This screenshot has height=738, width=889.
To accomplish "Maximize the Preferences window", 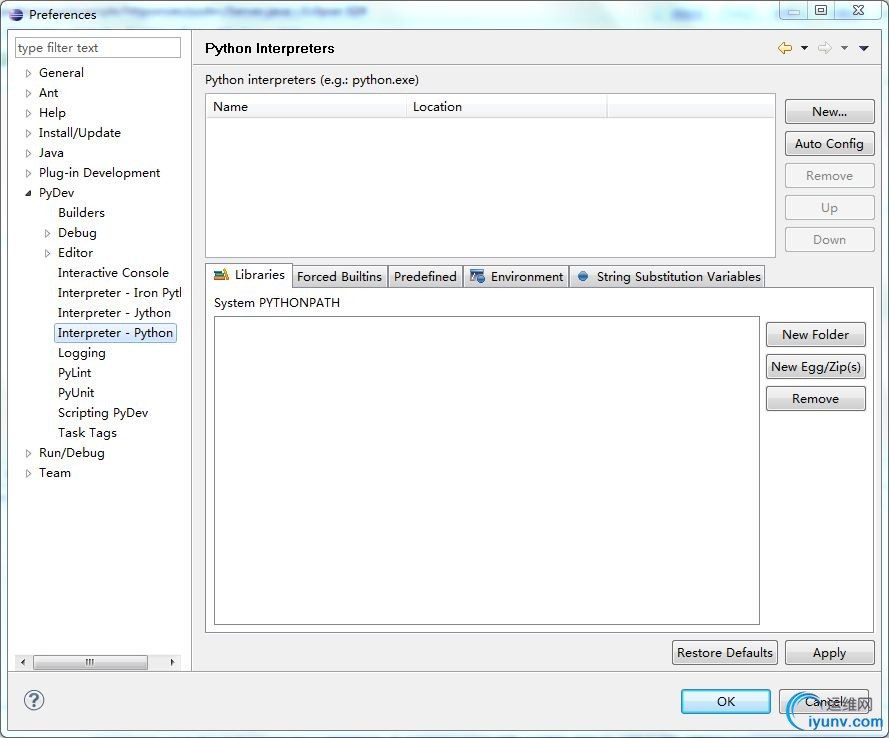I will coord(821,10).
